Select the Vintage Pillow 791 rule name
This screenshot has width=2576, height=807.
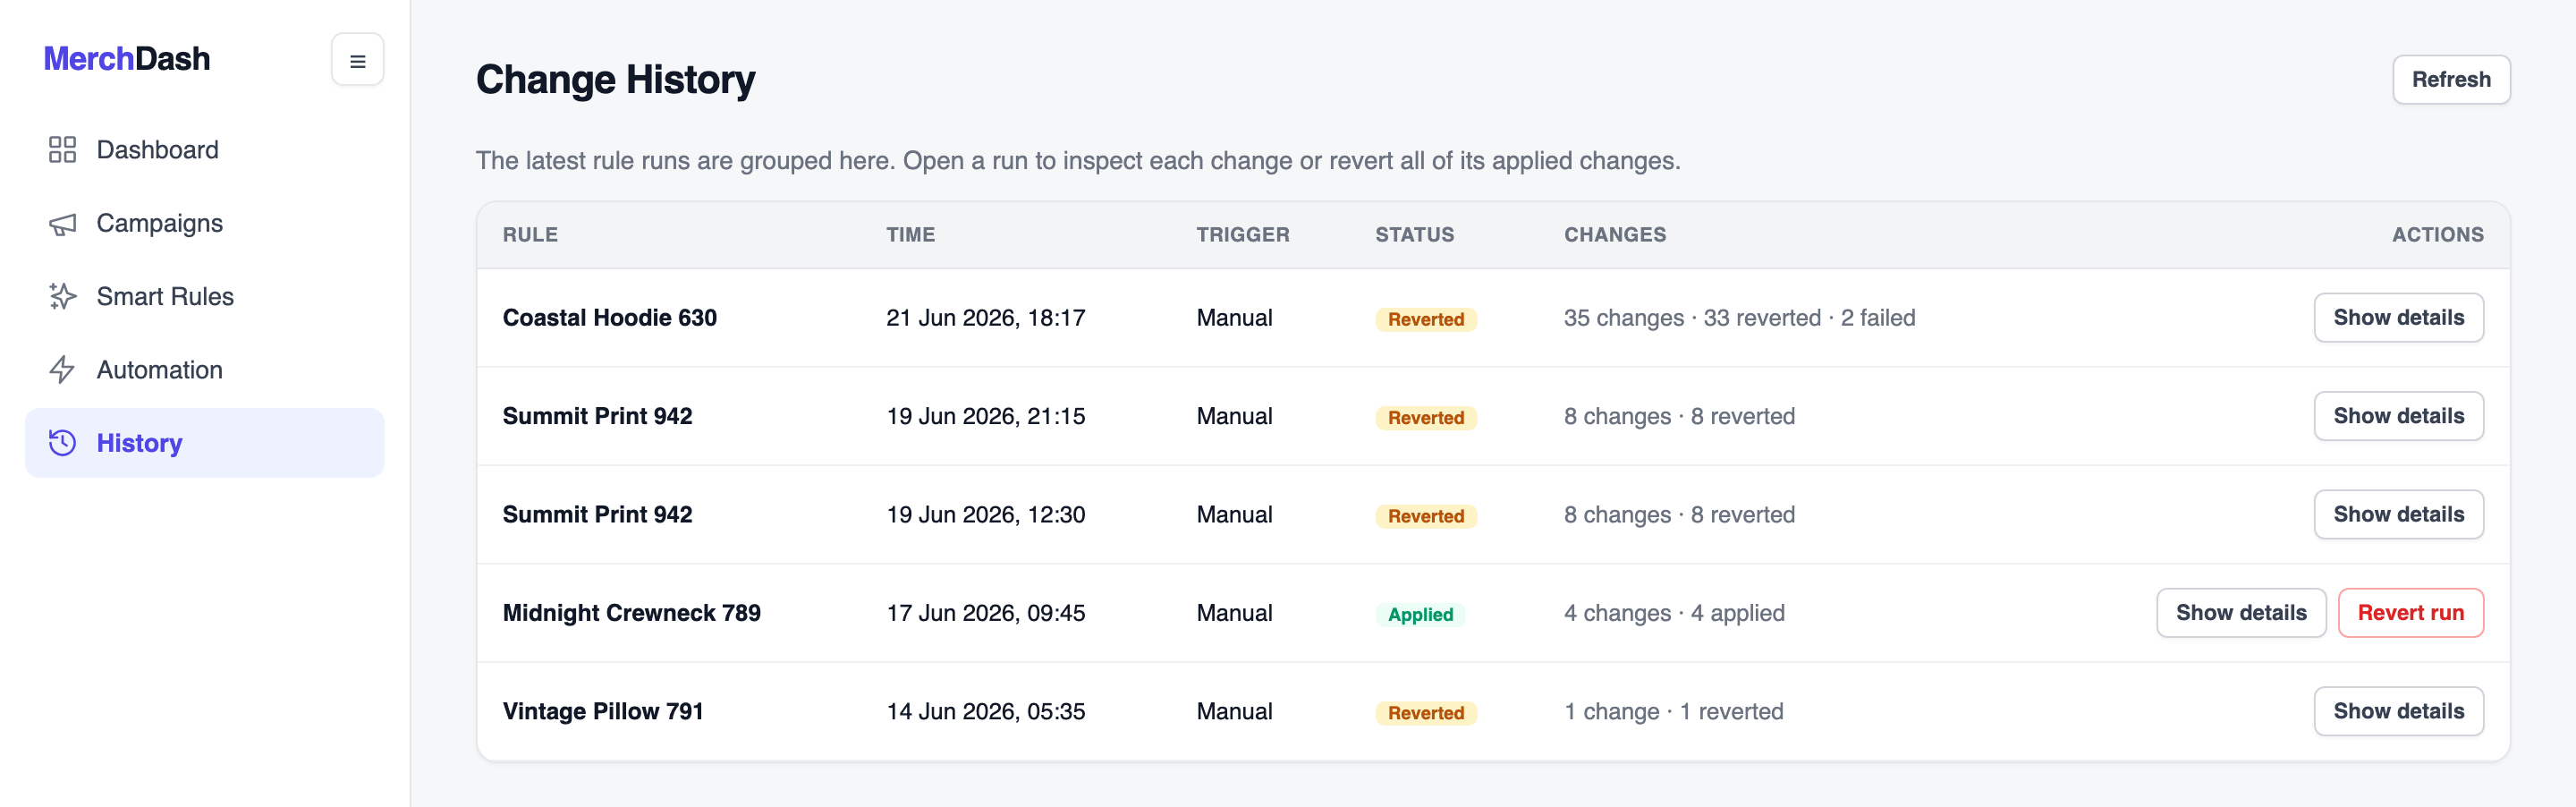(603, 712)
